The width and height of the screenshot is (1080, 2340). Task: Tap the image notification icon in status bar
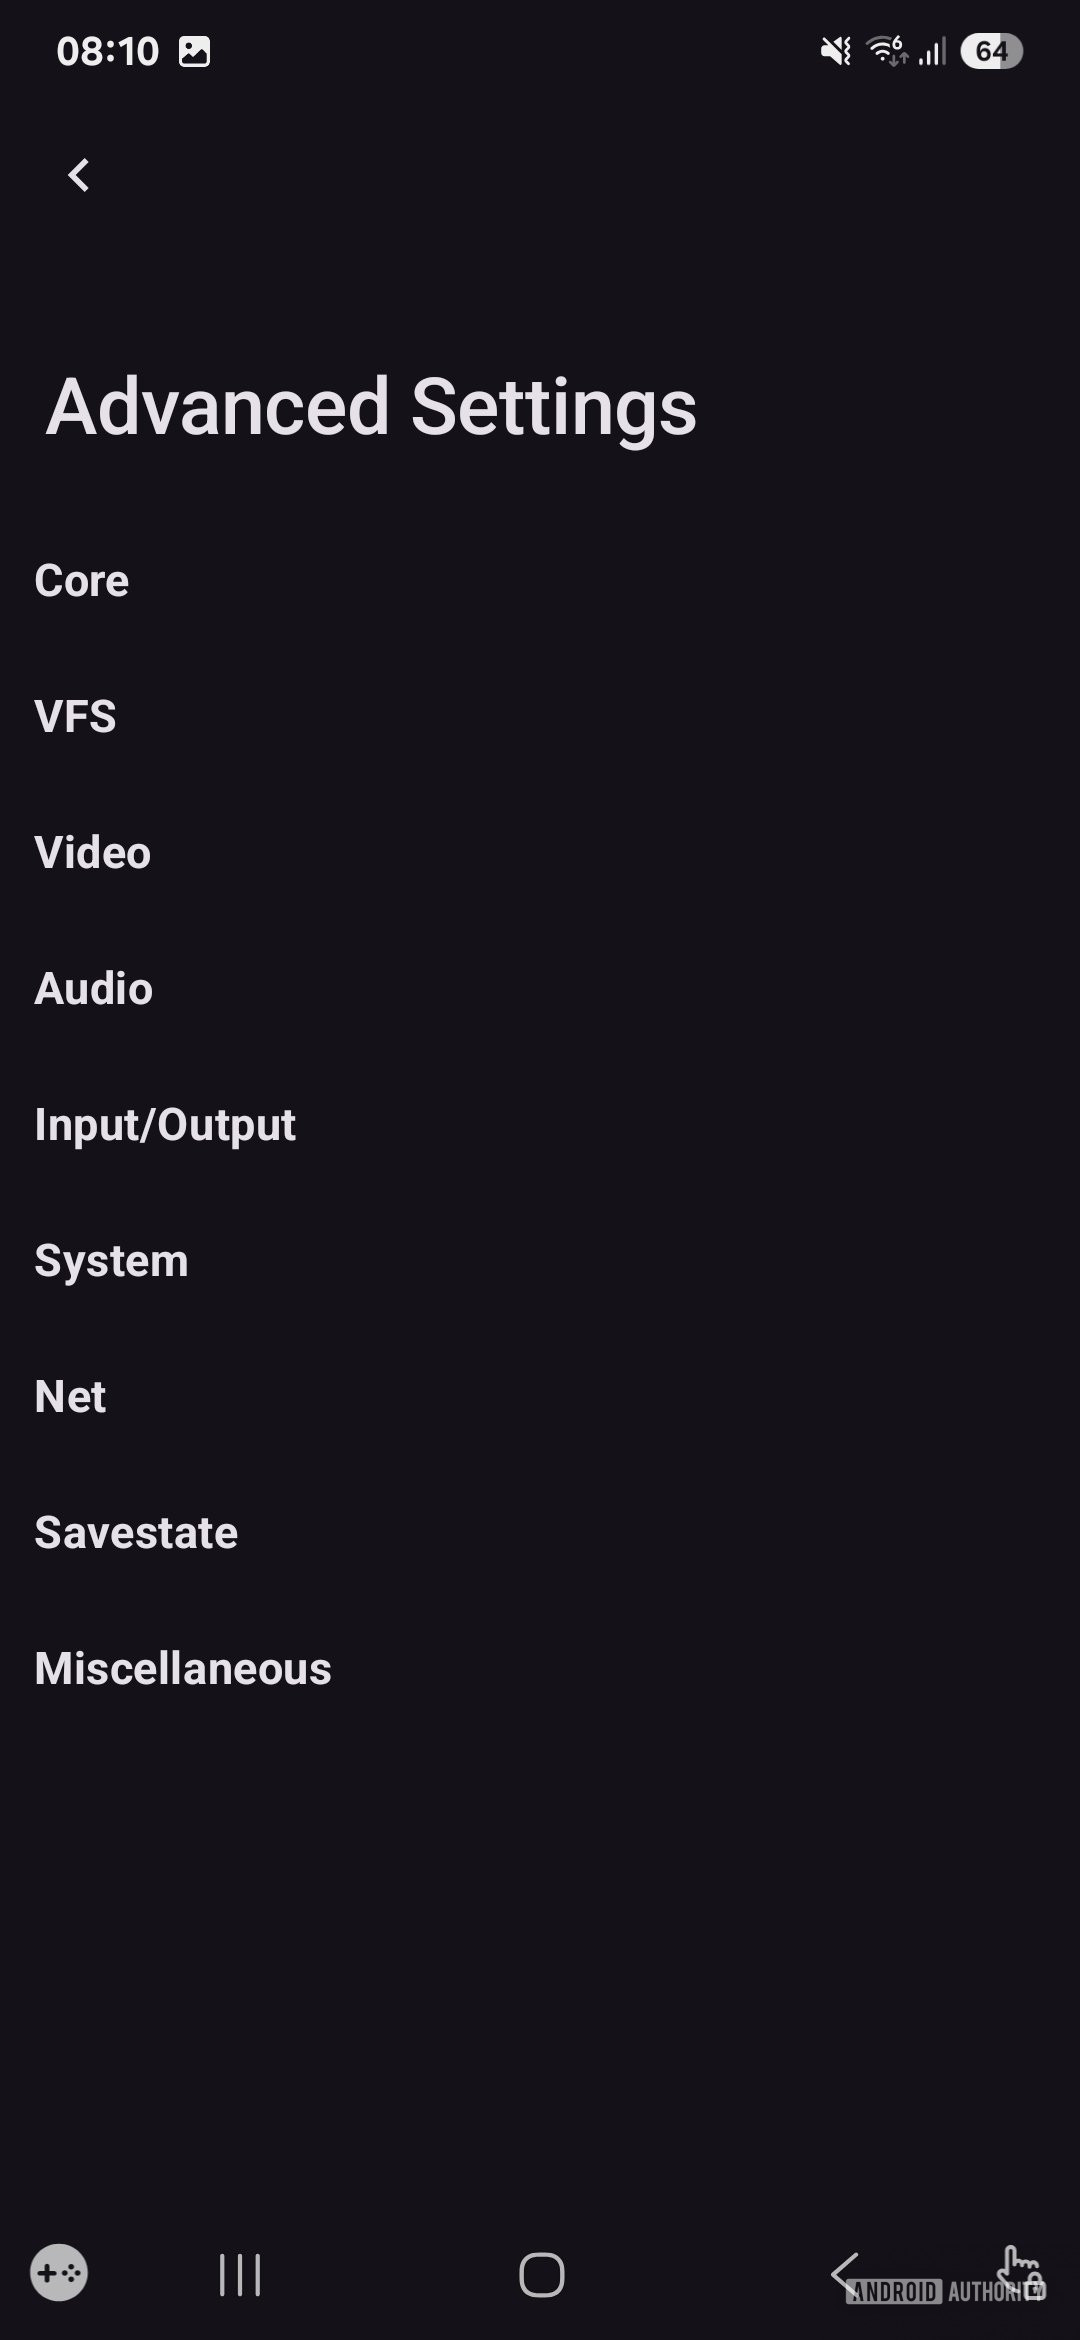194,51
